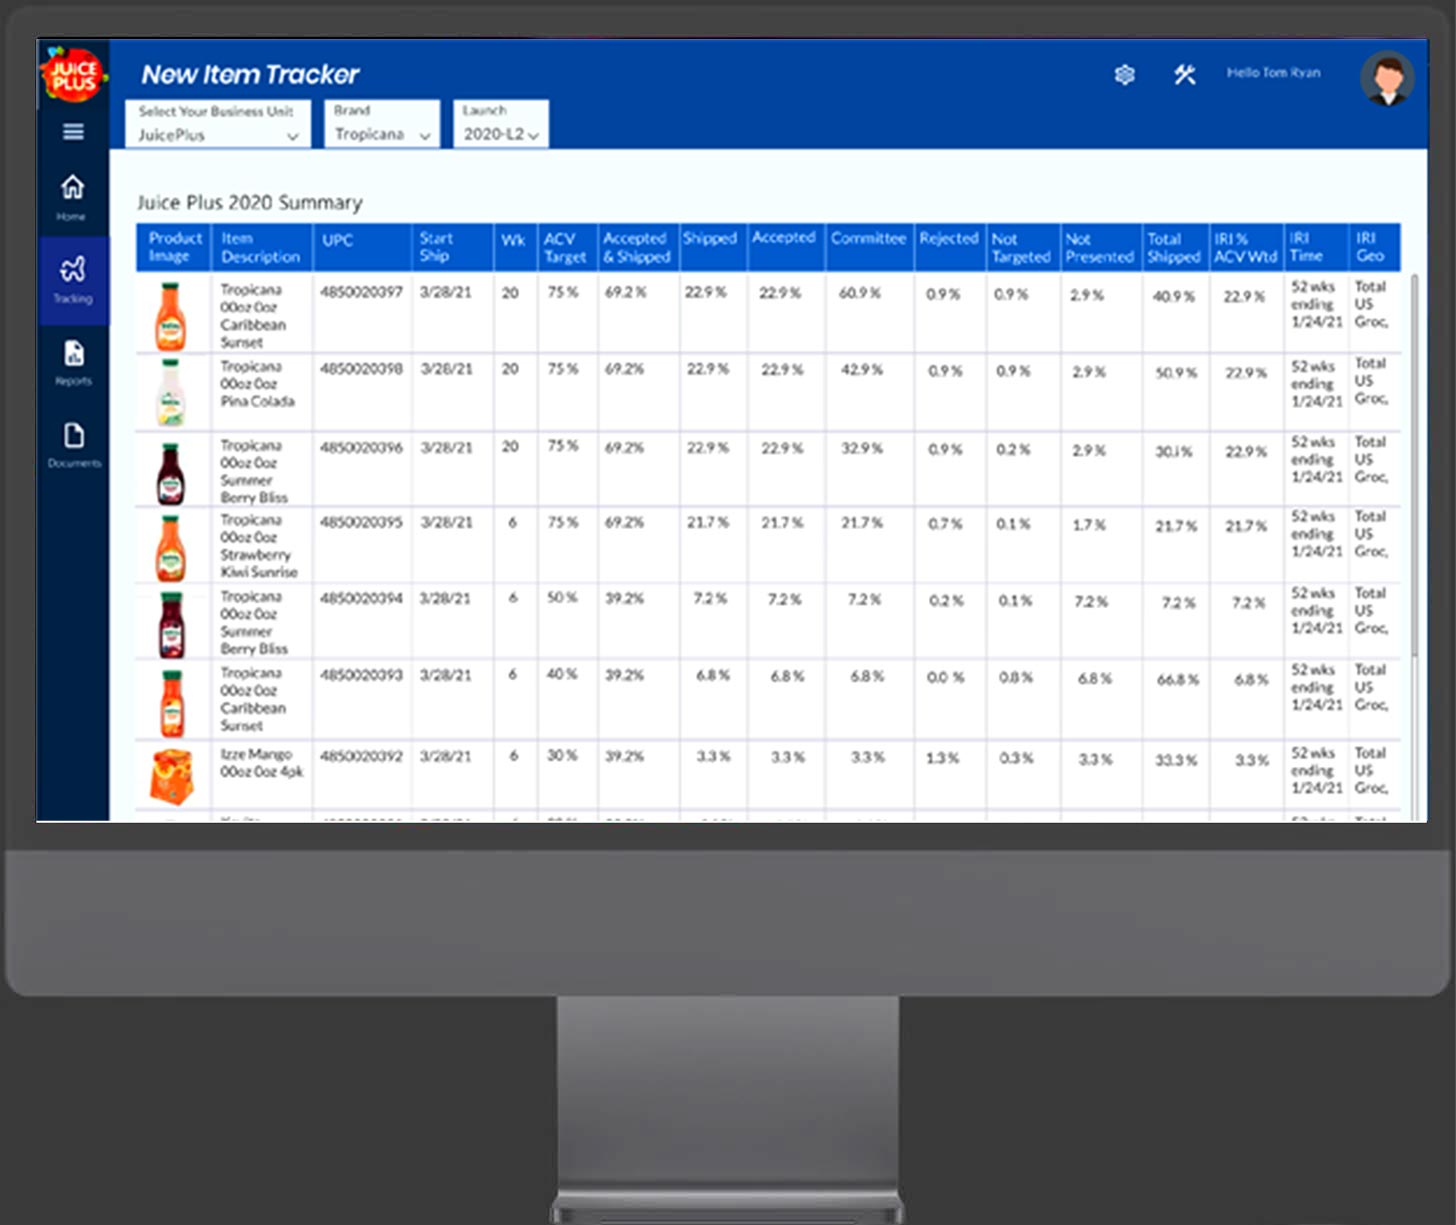The height and width of the screenshot is (1225, 1456).
Task: Select UPC 4850020396 cell
Action: click(361, 447)
